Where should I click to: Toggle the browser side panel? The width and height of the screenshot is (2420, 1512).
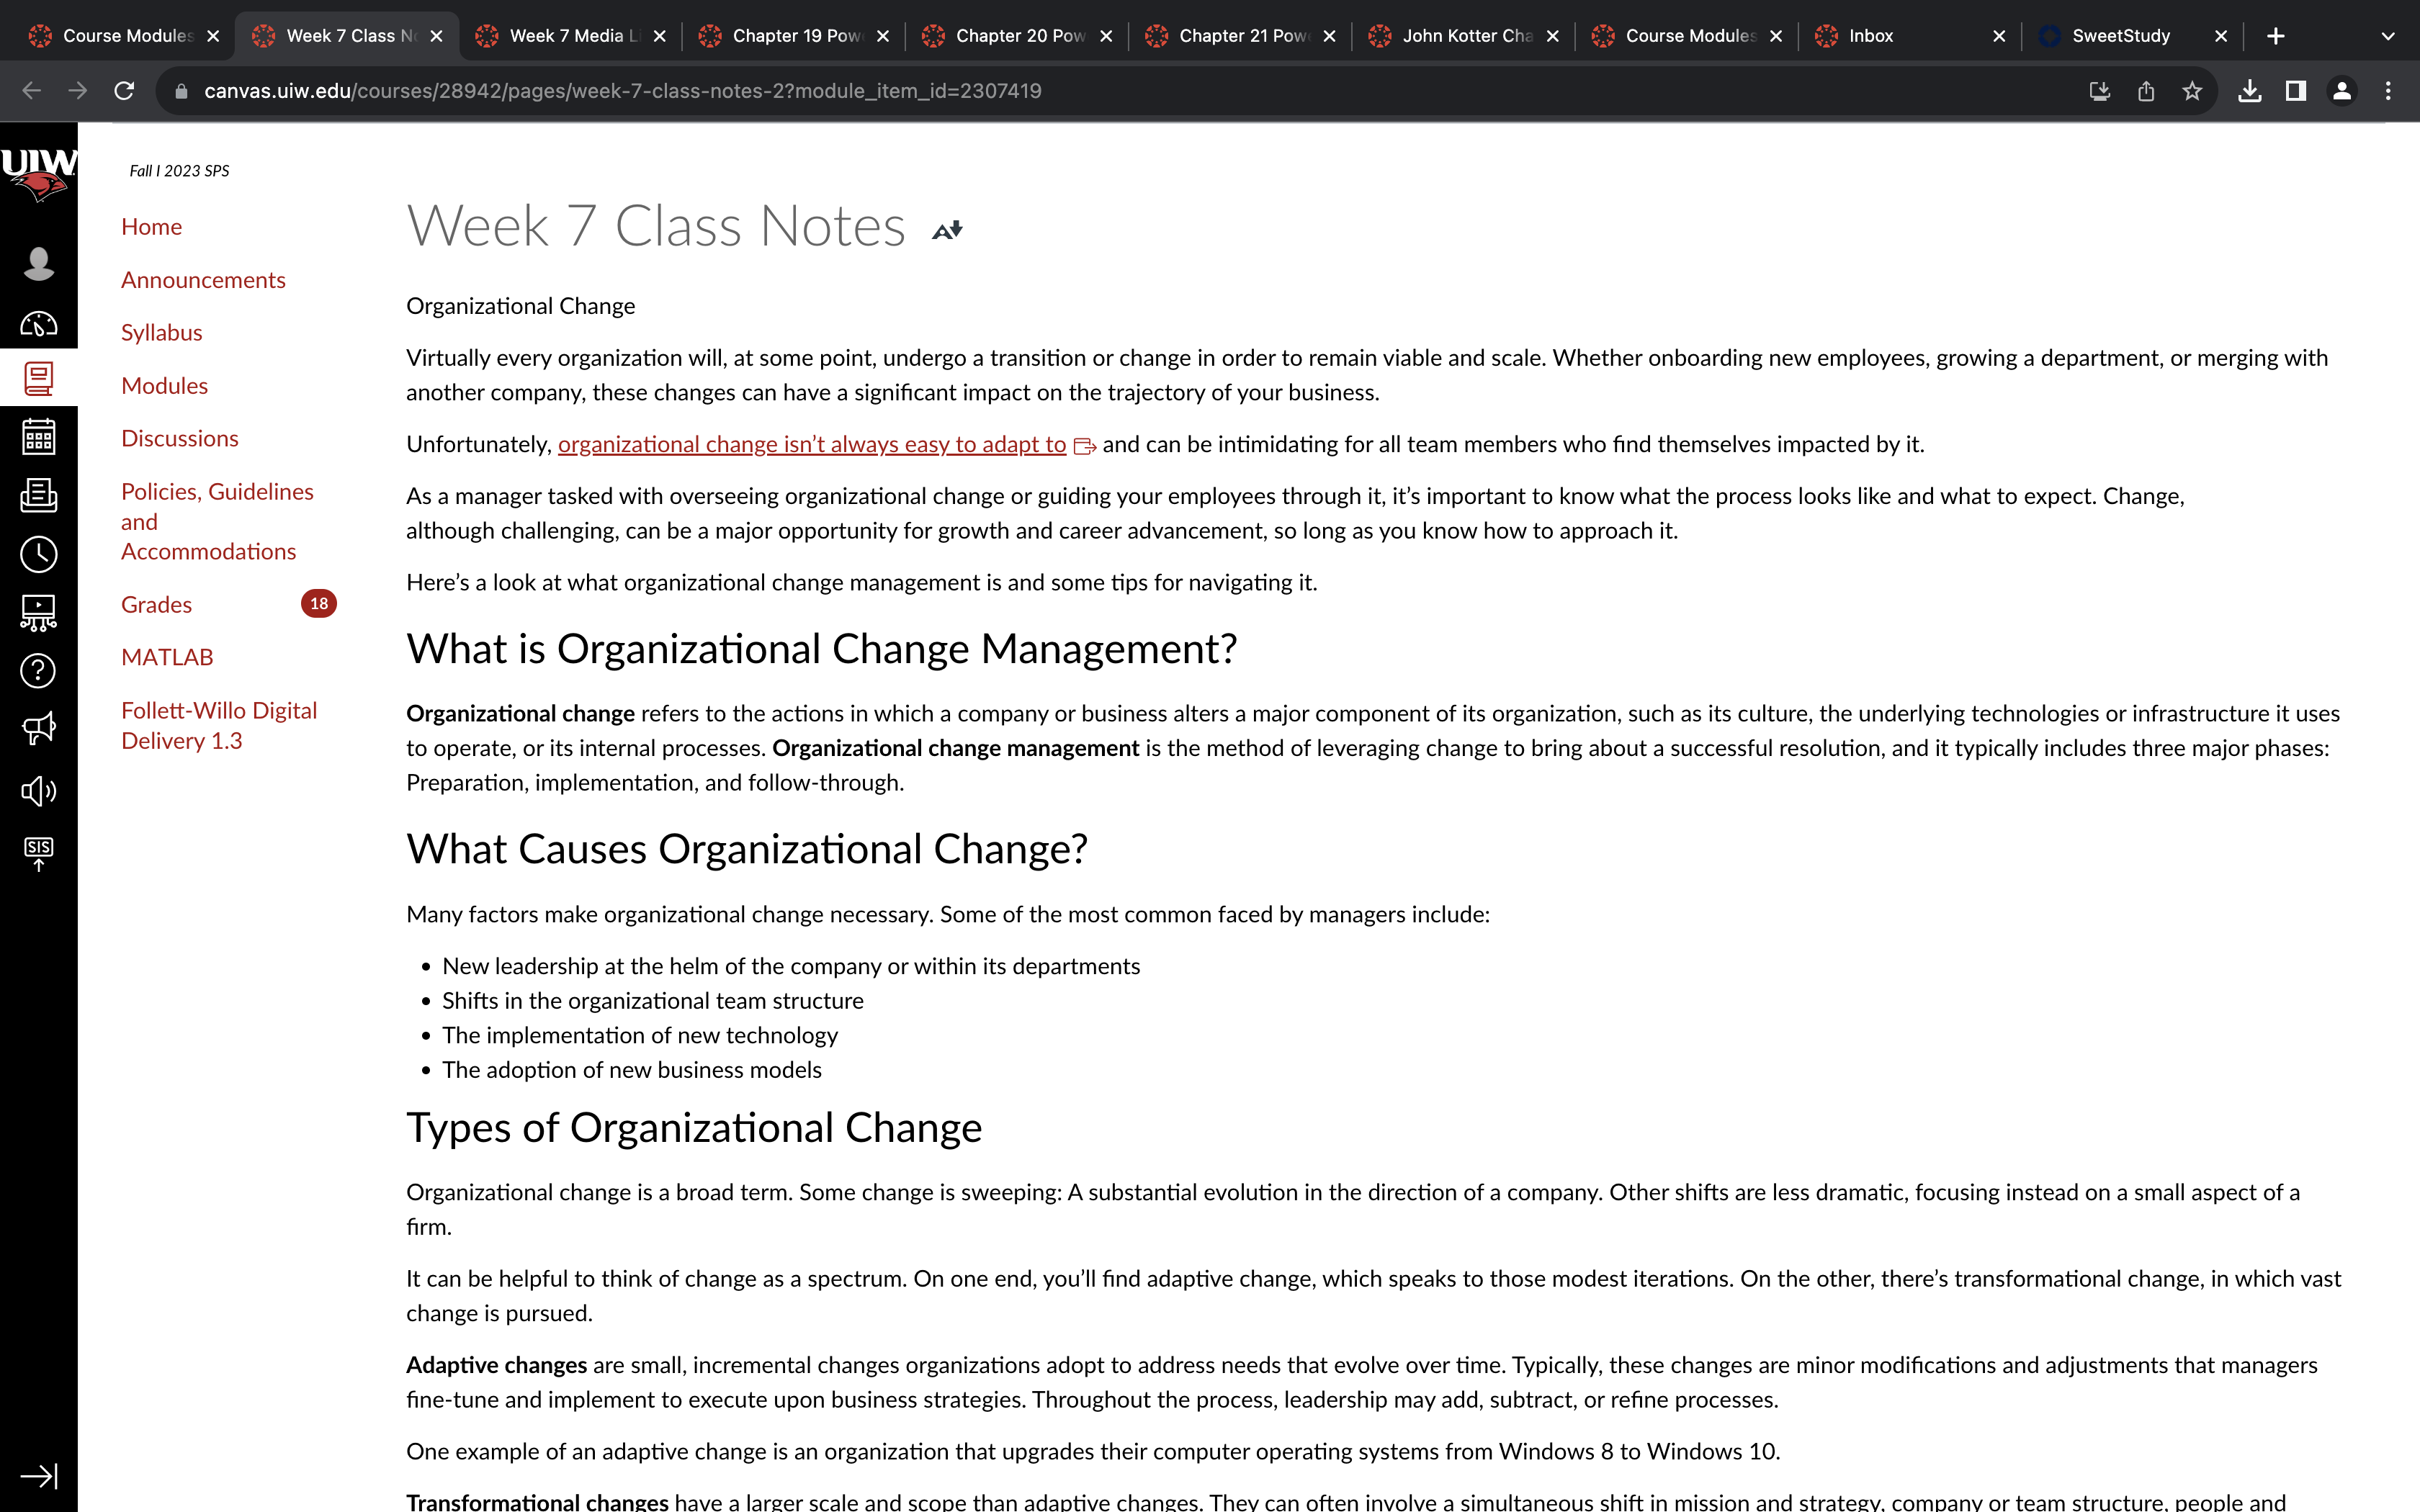(2295, 91)
